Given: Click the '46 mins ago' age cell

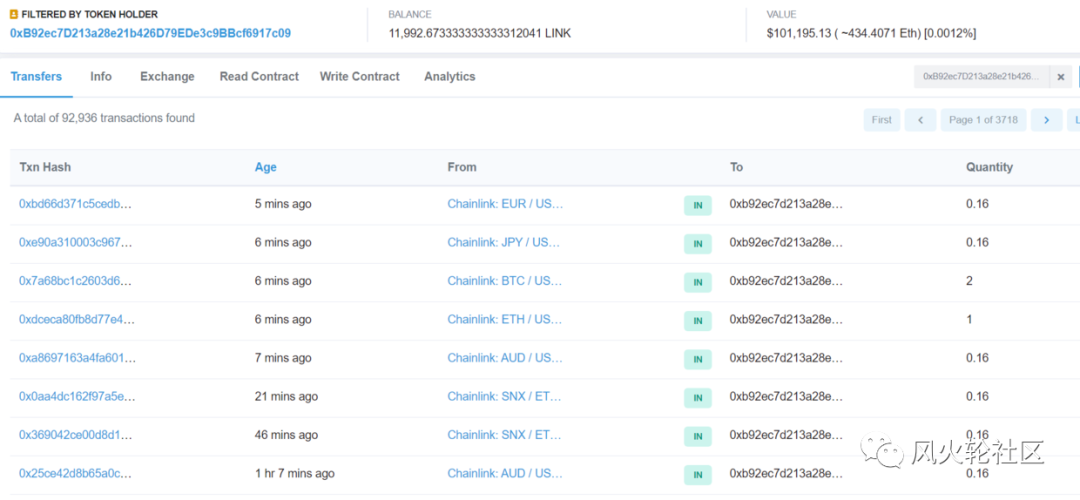Looking at the screenshot, I should pyautogui.click(x=287, y=435).
